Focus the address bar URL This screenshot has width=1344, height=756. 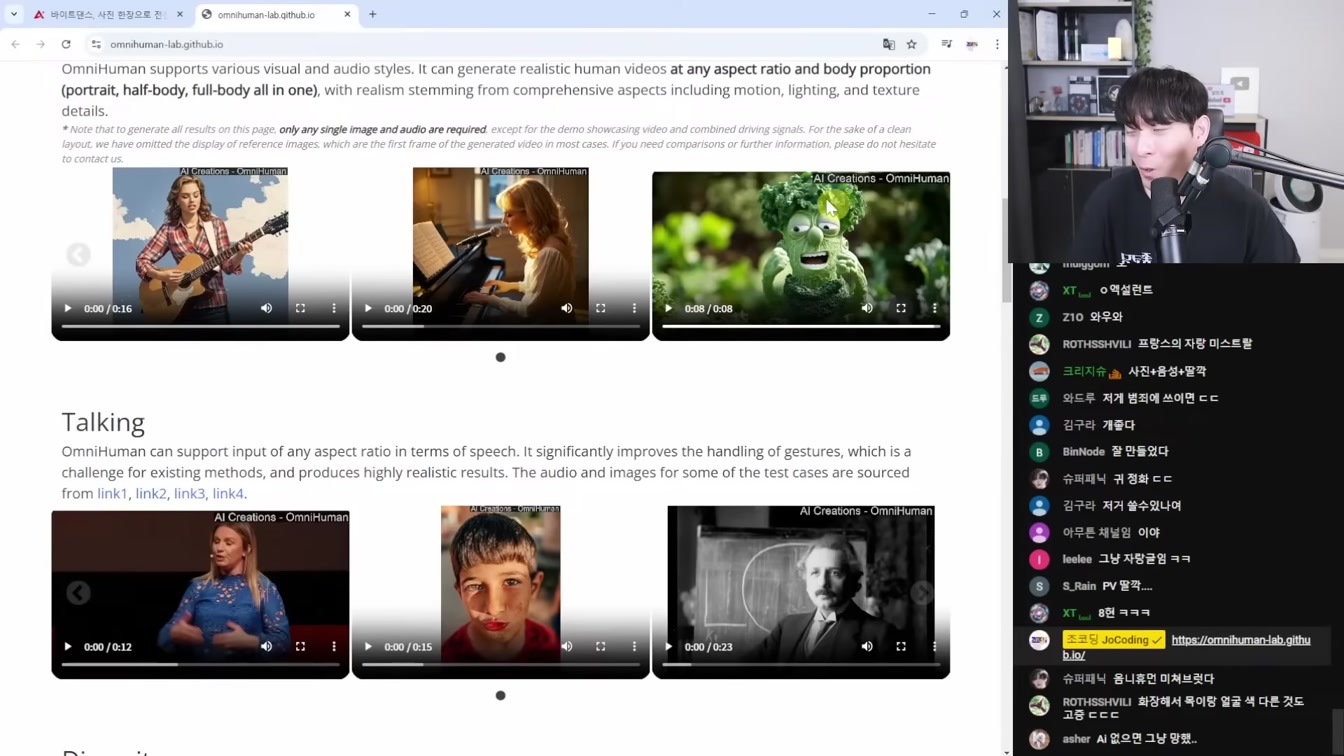pos(167,44)
